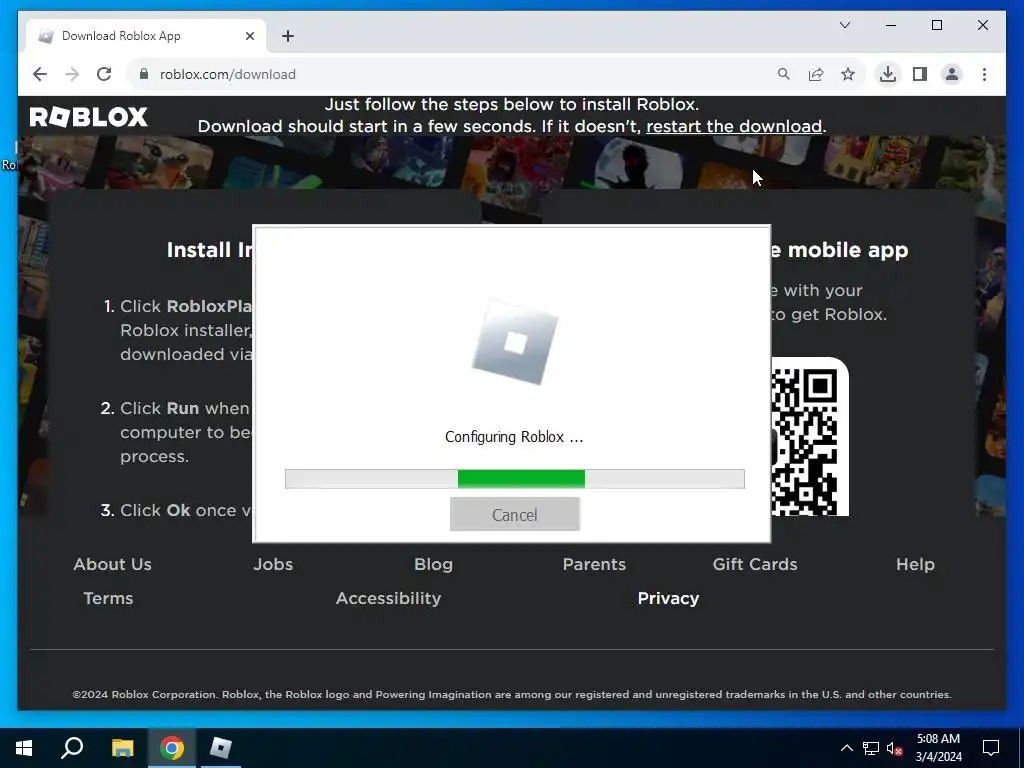Screen dimensions: 1024x768
Task: Click the Configuring Roblox progress bar
Action: [x=515, y=479]
